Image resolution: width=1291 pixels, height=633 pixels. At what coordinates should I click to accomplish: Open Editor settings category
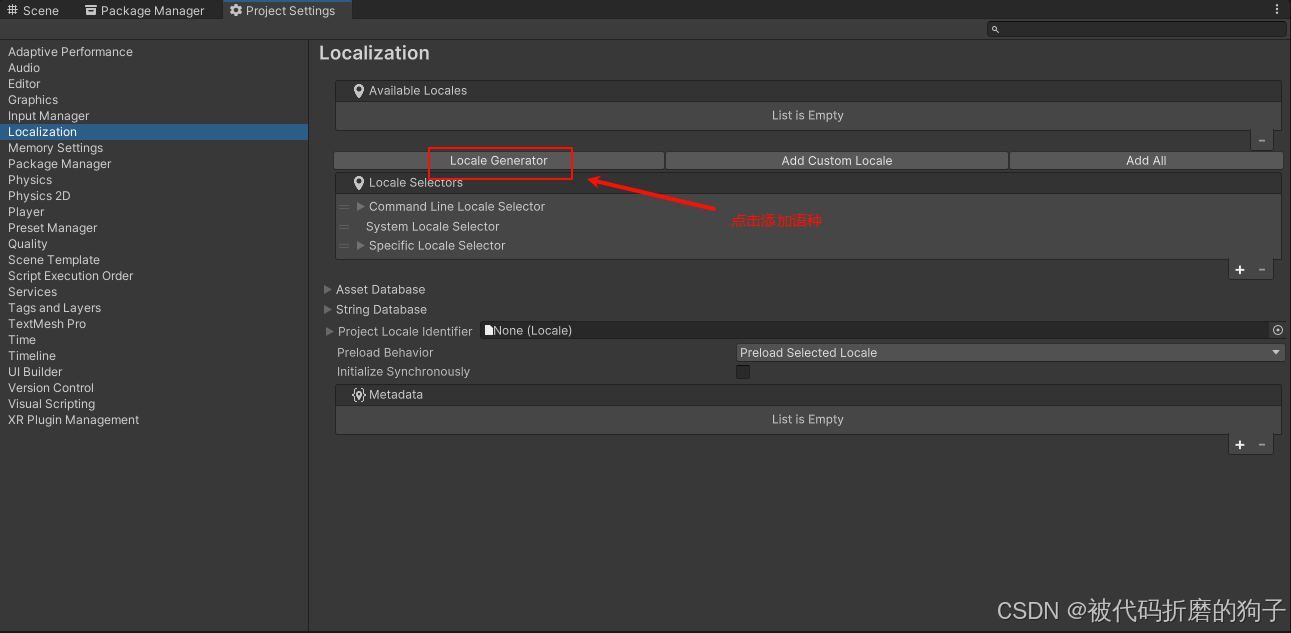(x=24, y=84)
